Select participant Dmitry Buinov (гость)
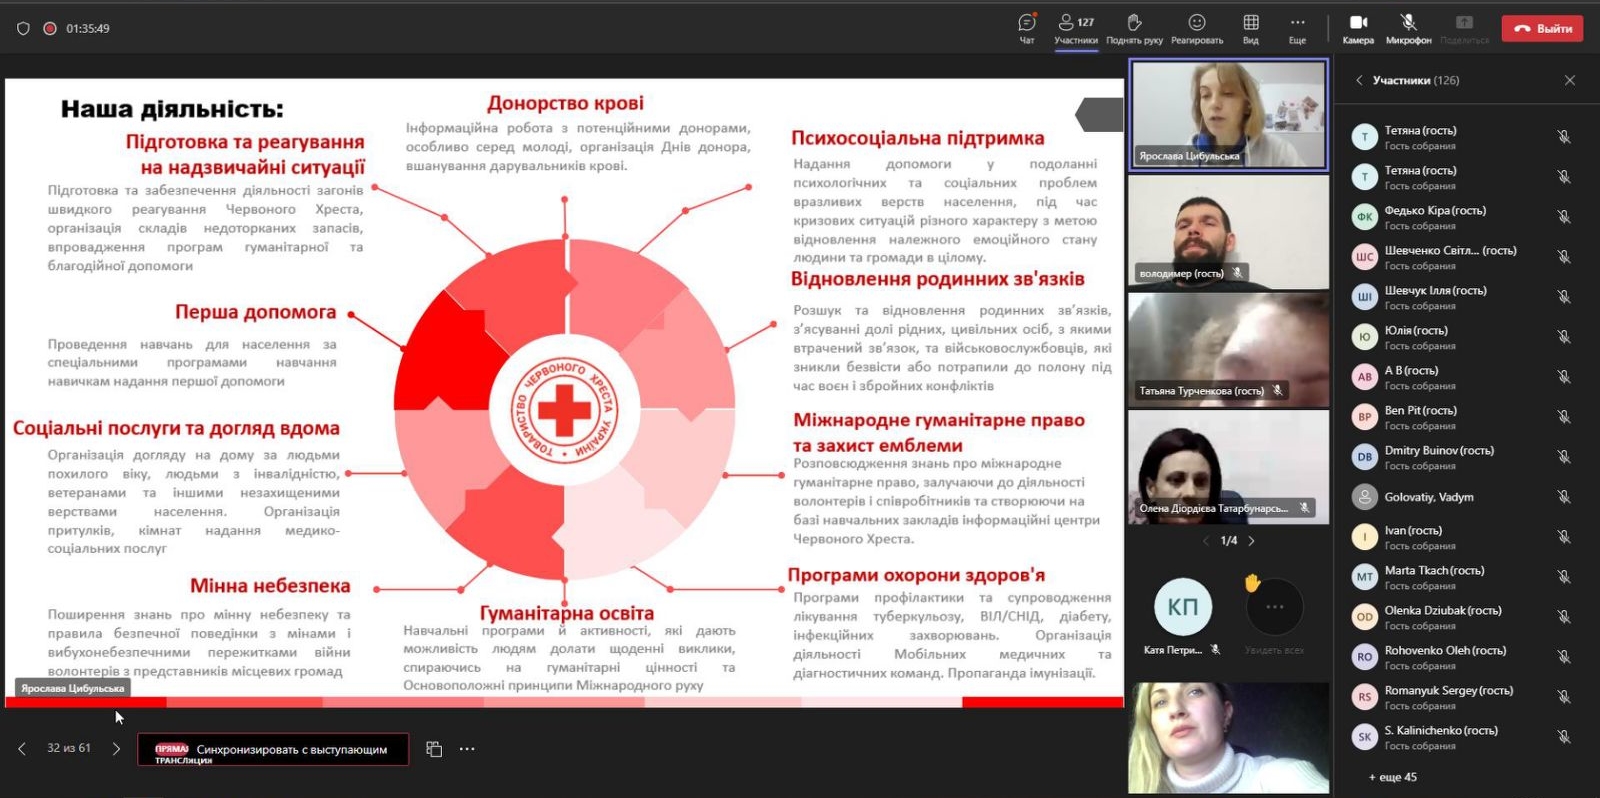The image size is (1600, 798). pos(1460,457)
